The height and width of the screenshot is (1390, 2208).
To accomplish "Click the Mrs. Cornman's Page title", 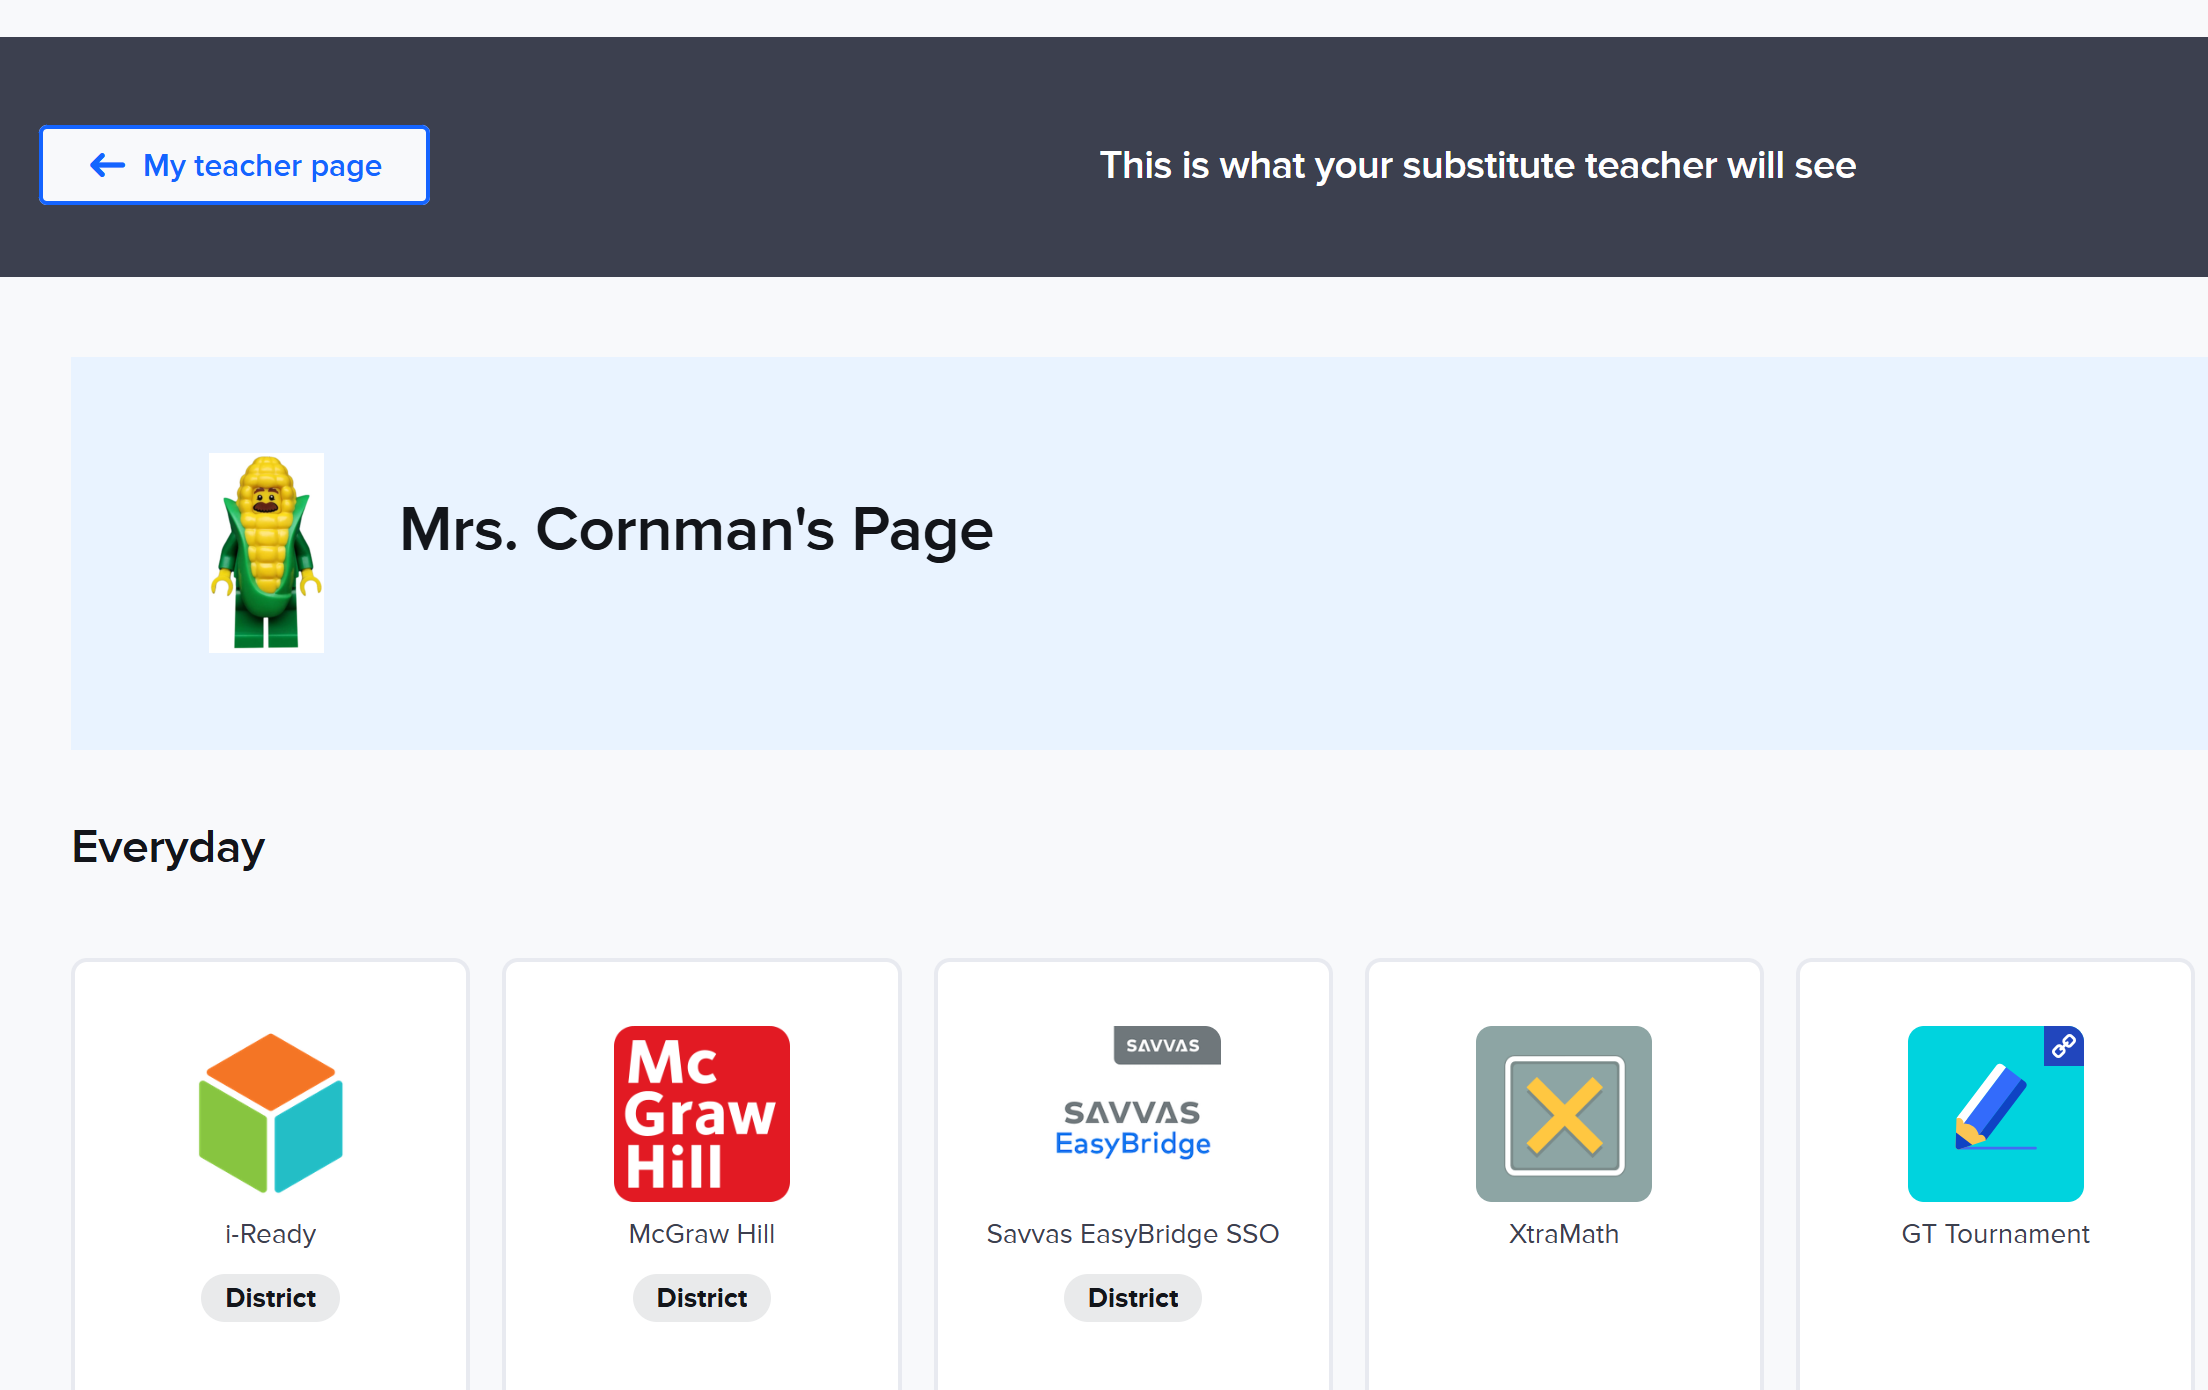I will click(x=696, y=529).
